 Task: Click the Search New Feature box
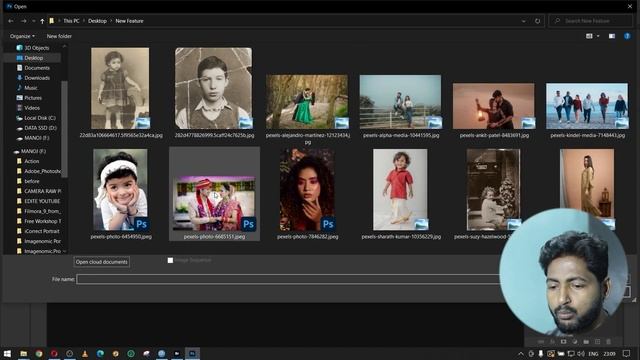pos(591,21)
